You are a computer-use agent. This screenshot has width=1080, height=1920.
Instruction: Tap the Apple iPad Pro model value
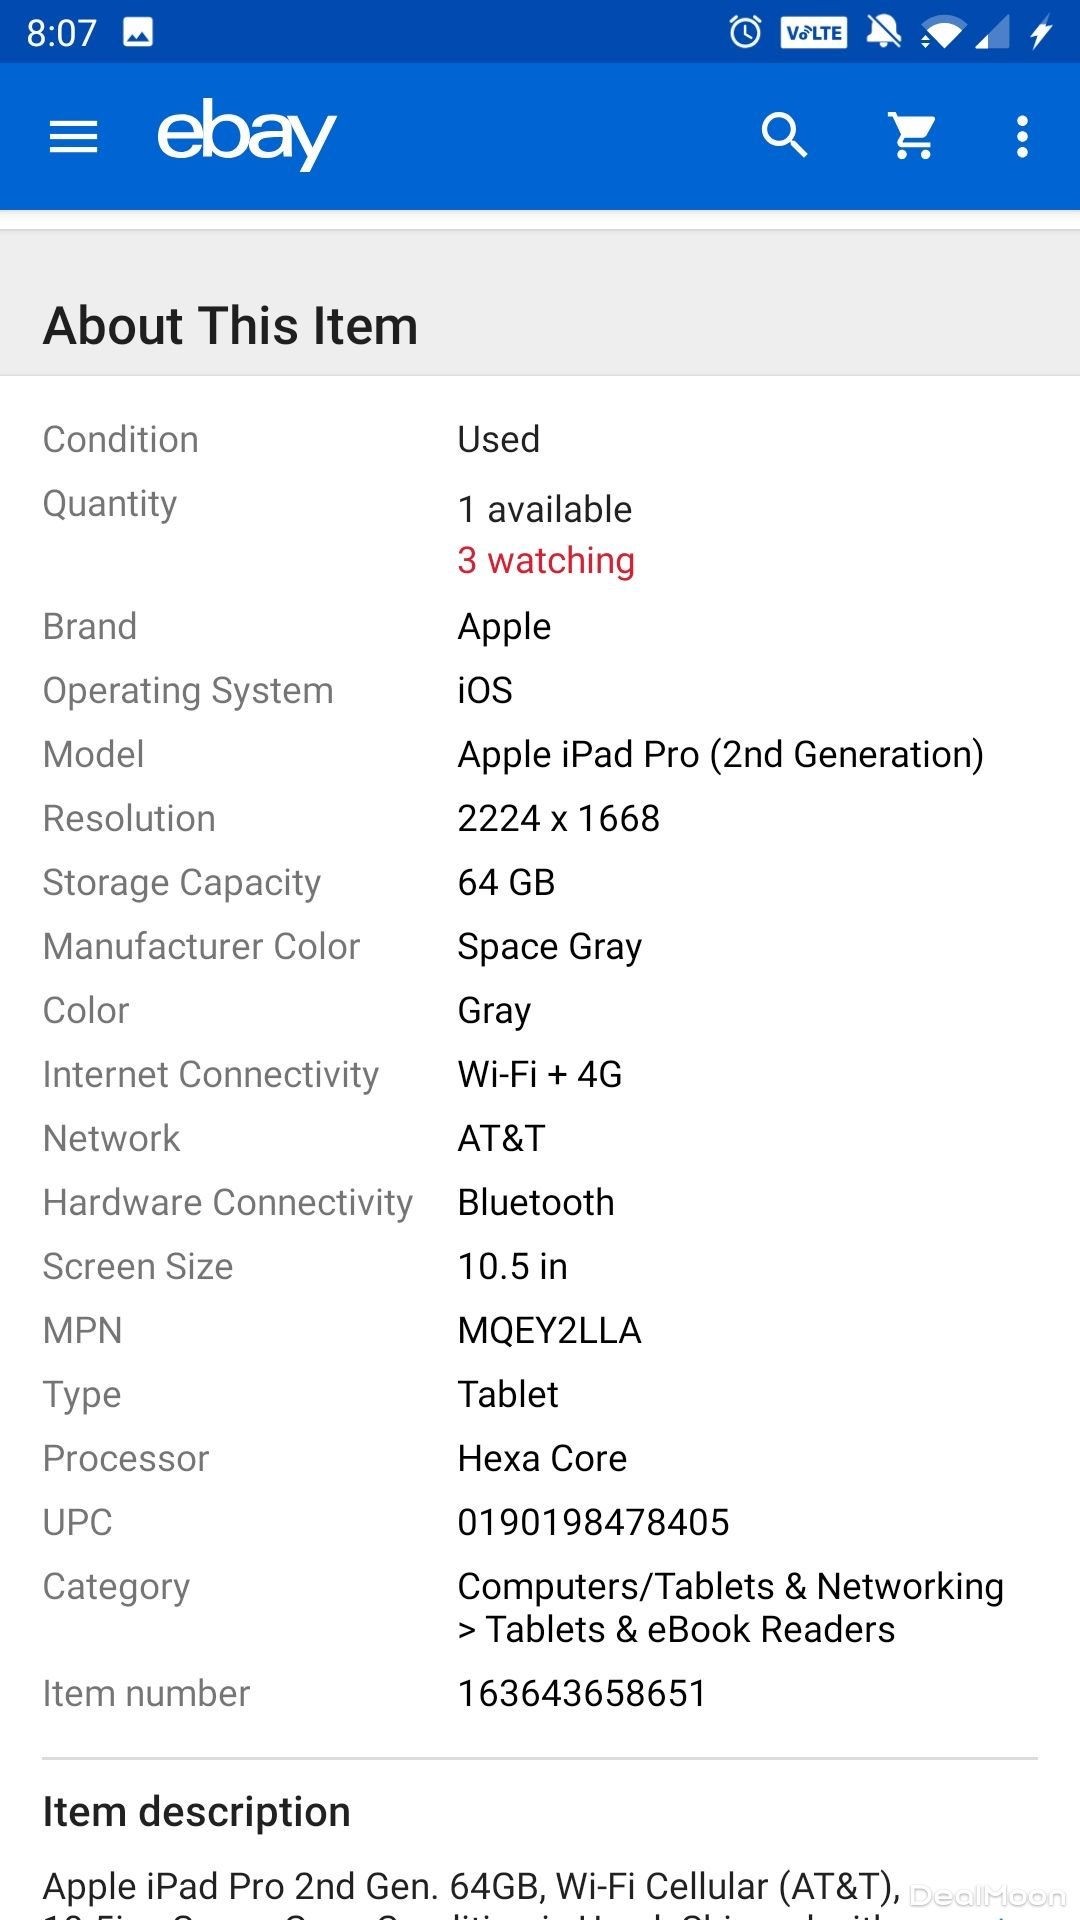[x=720, y=755]
